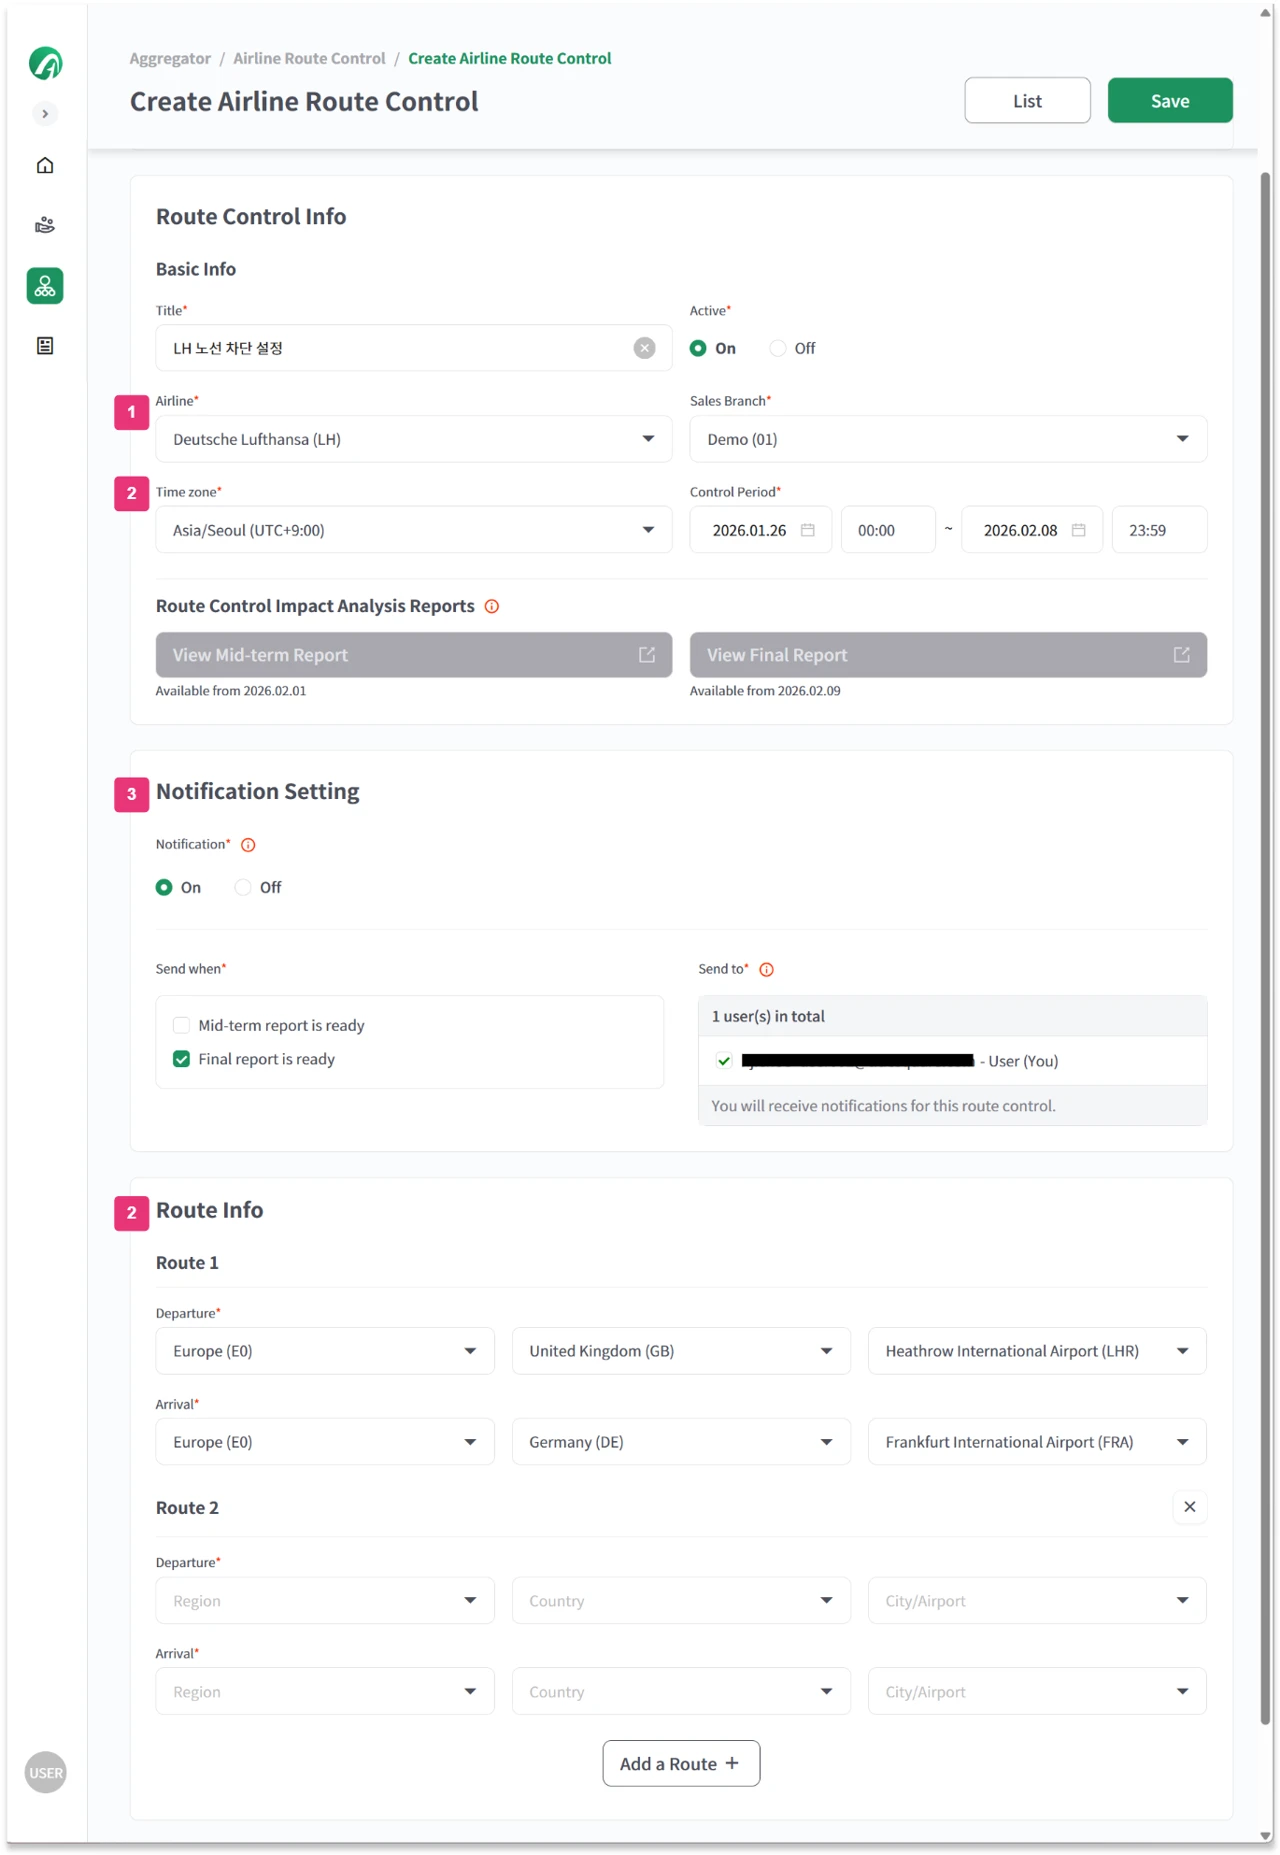The image size is (1280, 1855).
Task: Click external link icon on View Mid-term Report
Action: tap(647, 655)
